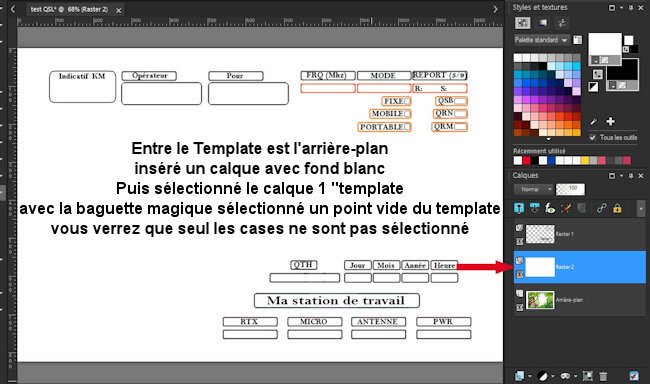Viewport: 650px width, 384px height.
Task: Switch to the Swatches frame tab in Styles et textures
Action: click(523, 23)
